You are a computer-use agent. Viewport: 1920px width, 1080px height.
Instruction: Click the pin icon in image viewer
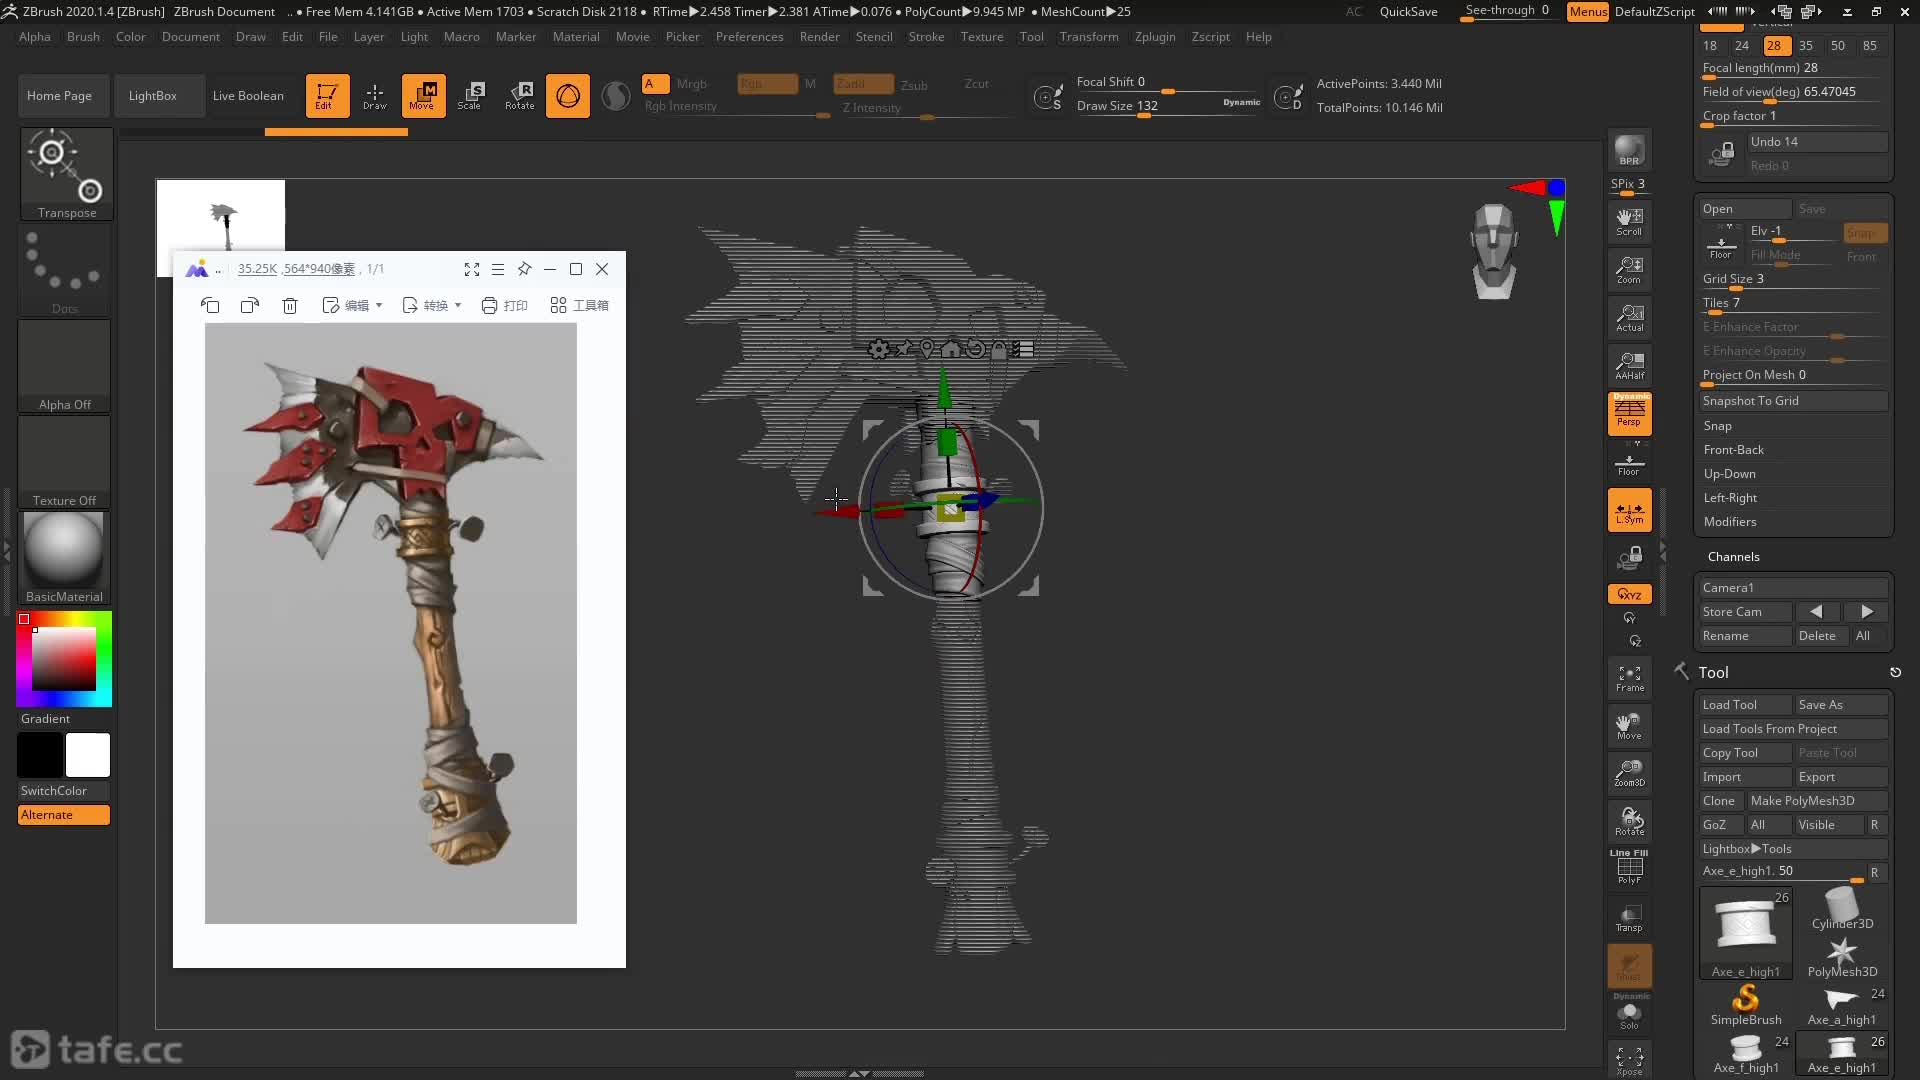point(524,269)
